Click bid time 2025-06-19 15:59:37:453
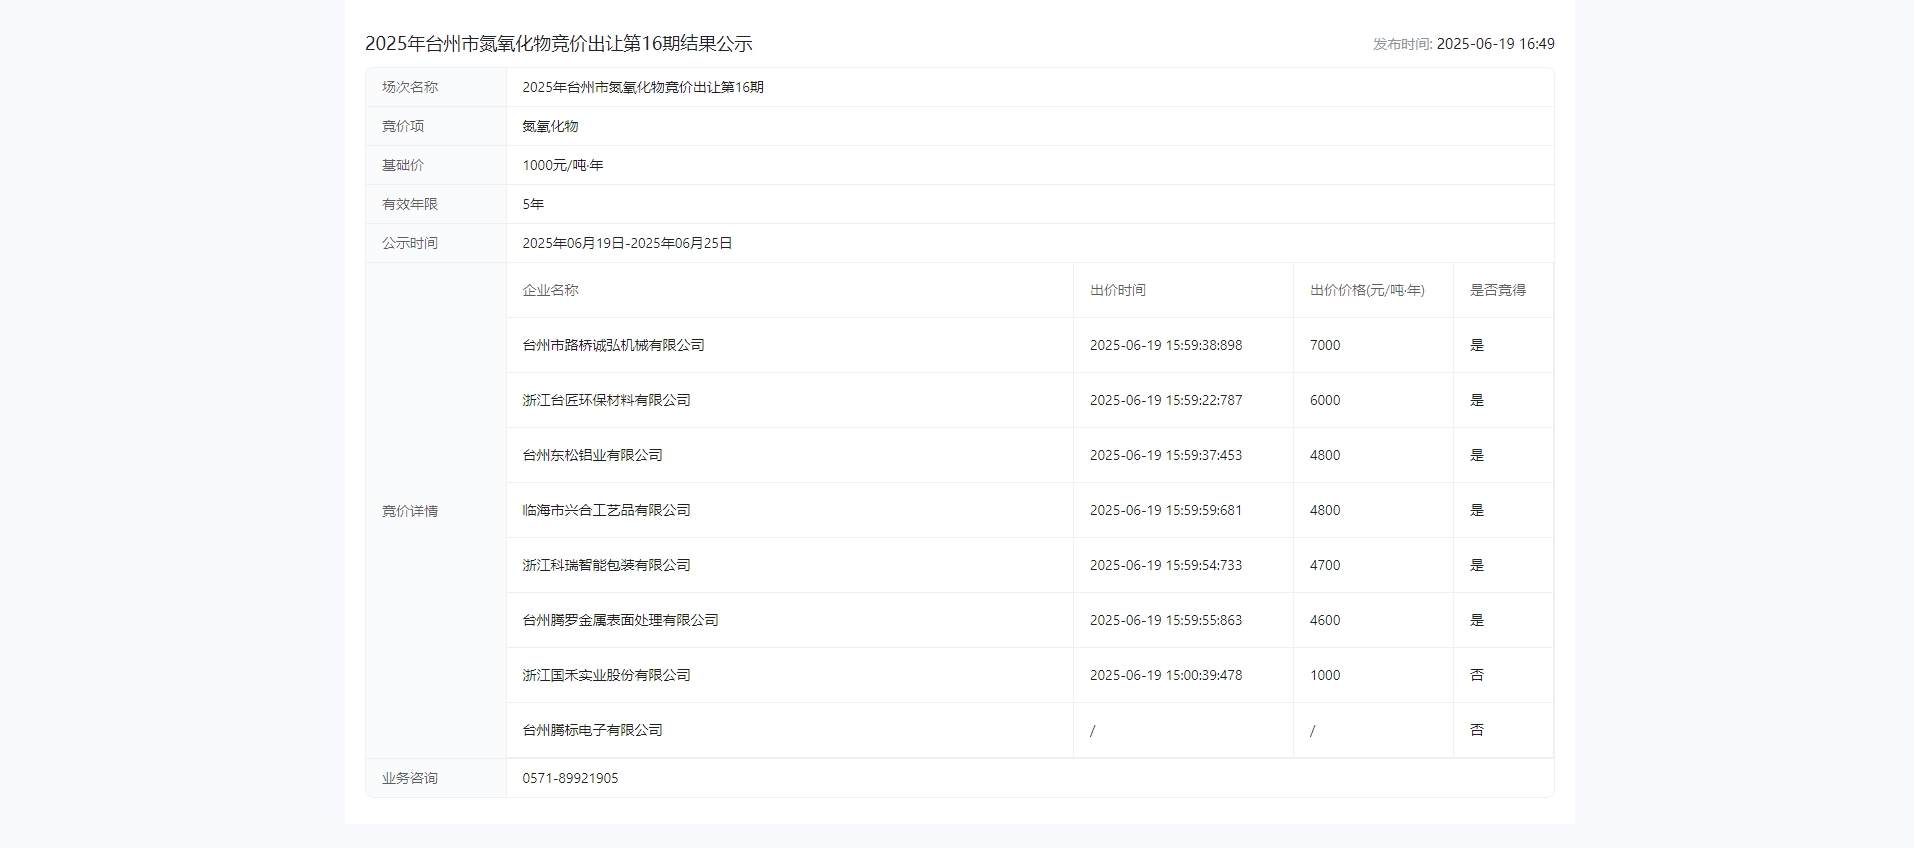The image size is (1914, 848). [x=1166, y=455]
